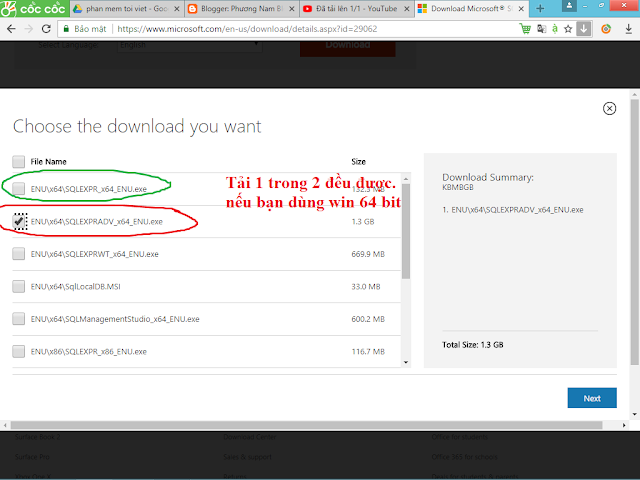Screen dimensions: 640x480
Task: Check SQLEXPR_x64_ENU.exe checkbox
Action: pos(18,189)
